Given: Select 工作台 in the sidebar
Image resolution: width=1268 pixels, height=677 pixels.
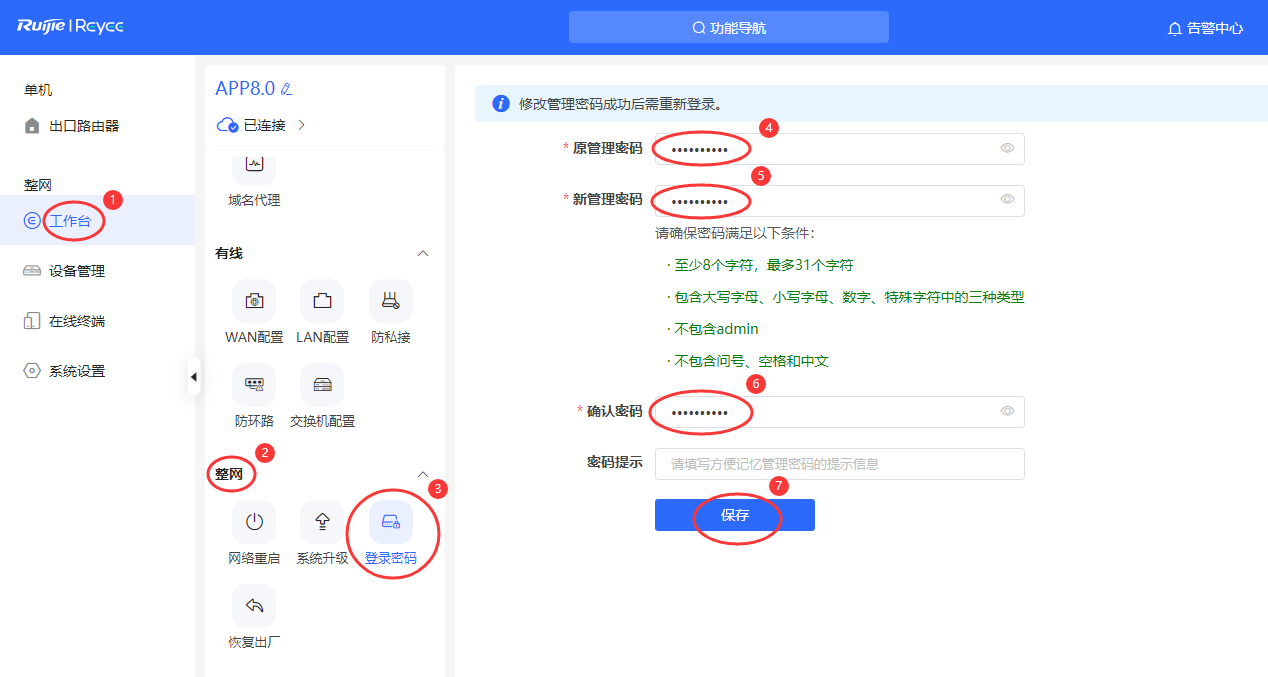Looking at the screenshot, I should tap(98, 220).
